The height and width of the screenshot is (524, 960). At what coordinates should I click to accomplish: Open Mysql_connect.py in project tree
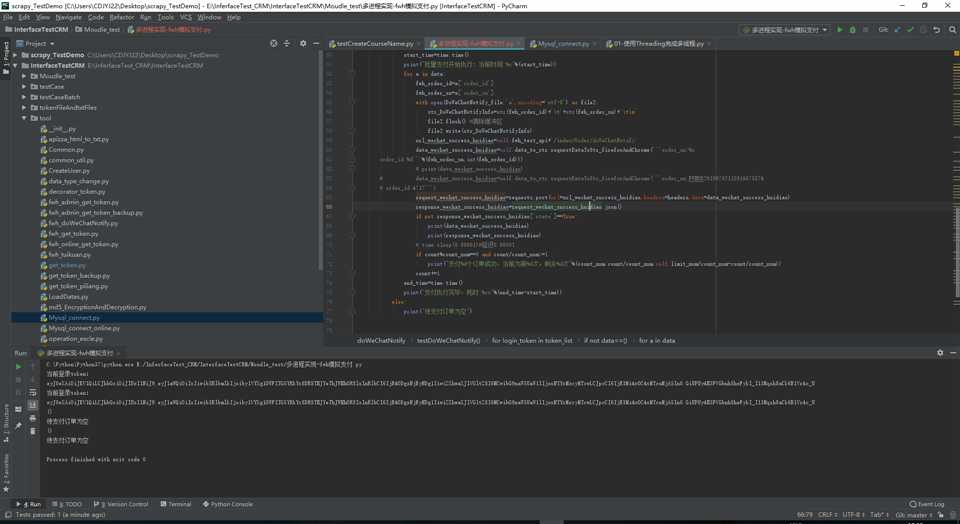tap(74, 318)
